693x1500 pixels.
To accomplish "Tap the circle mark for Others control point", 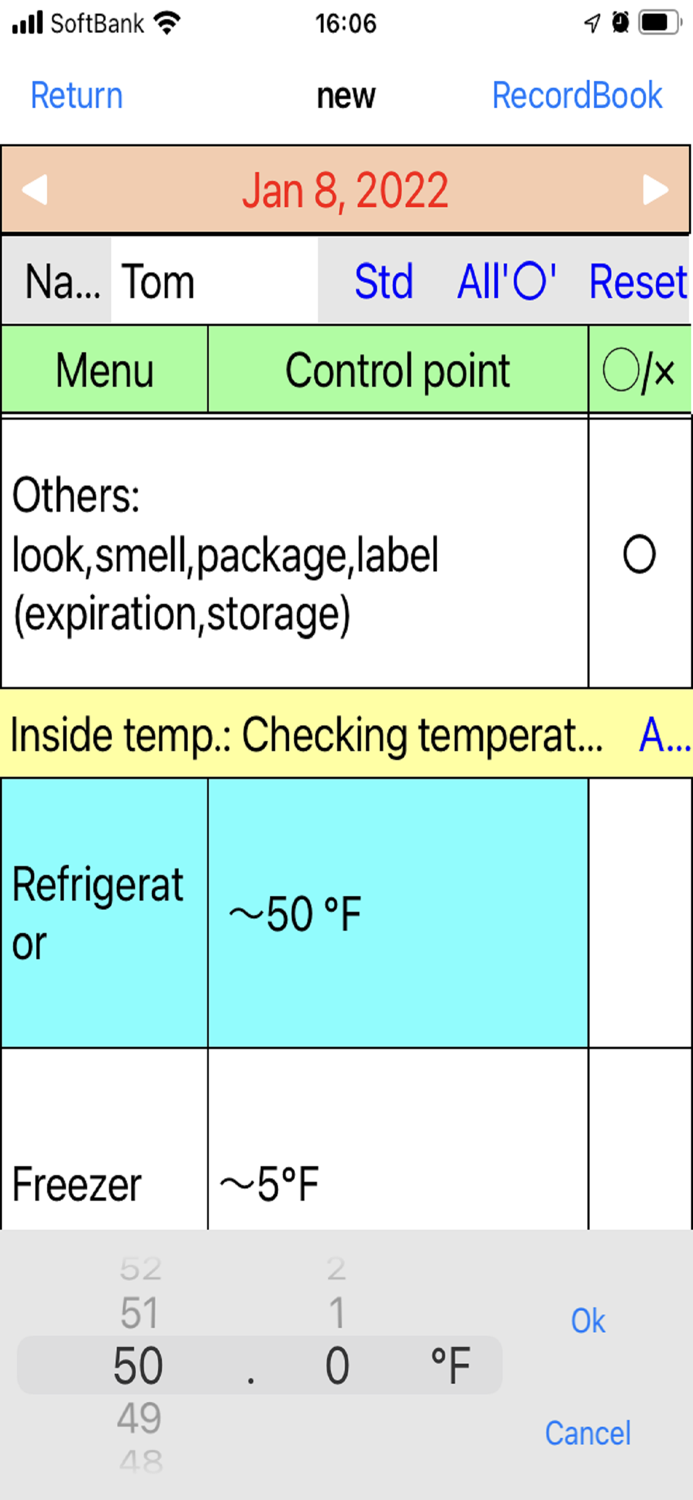I will click(x=639, y=554).
